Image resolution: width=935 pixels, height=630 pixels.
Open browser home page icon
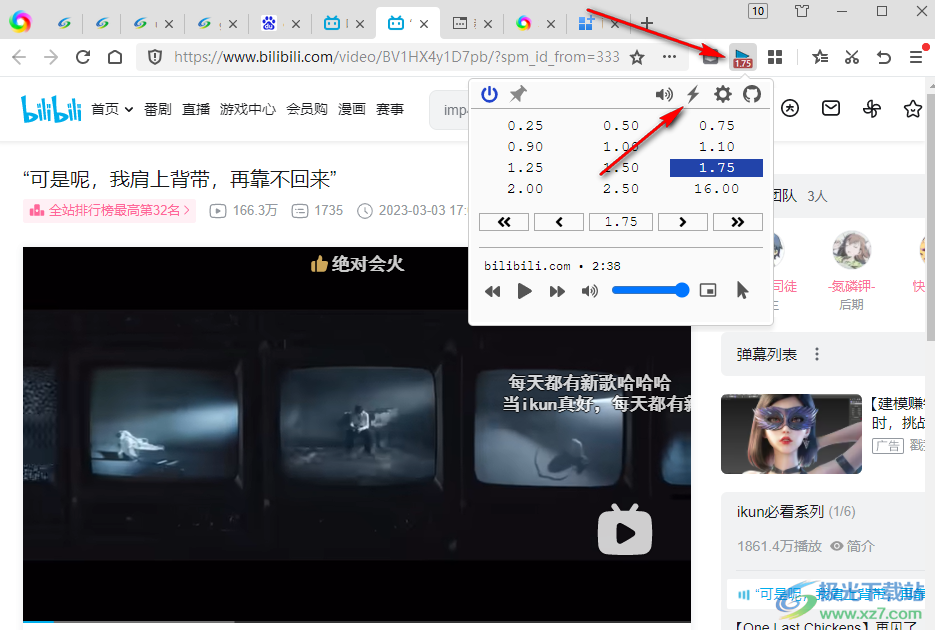[x=115, y=57]
